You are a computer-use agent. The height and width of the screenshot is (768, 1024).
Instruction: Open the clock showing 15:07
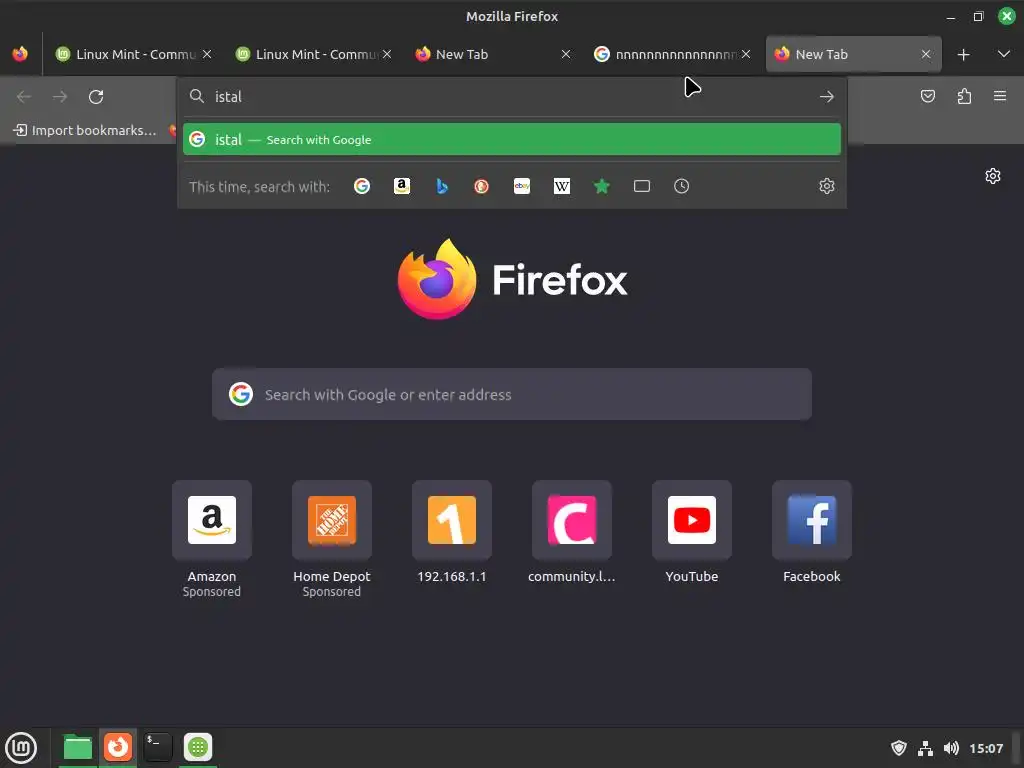tap(986, 748)
